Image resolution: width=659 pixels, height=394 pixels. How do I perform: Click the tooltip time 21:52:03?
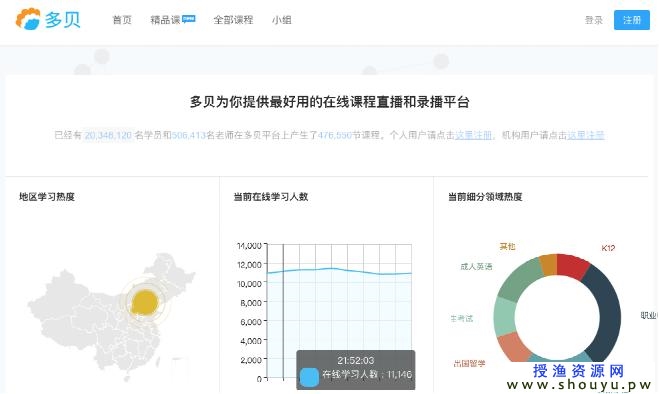356,360
